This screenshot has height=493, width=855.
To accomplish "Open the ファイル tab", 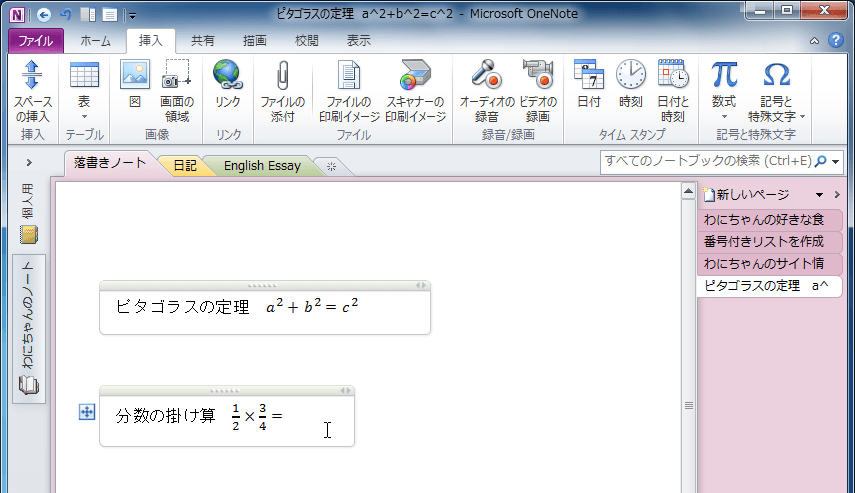I will pyautogui.click(x=36, y=41).
